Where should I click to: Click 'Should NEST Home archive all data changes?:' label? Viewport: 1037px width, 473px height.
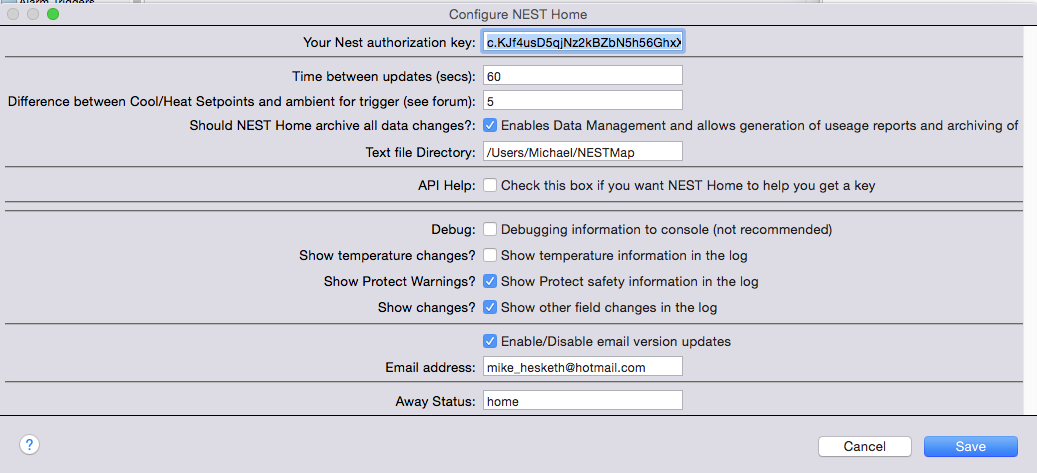(x=332, y=125)
